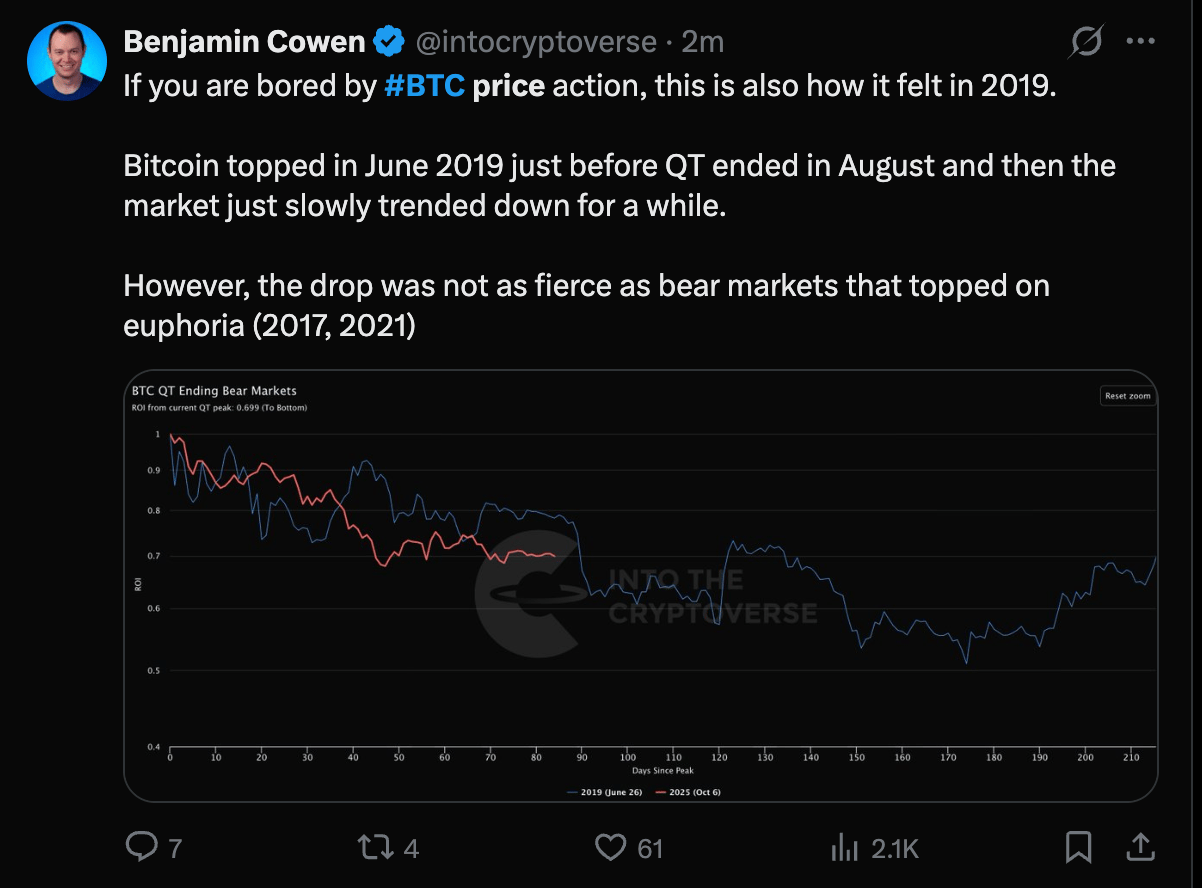Screen dimensions: 1202x888
Task: Toggle the 2025 (Oct 6) legend series
Action: pos(690,791)
